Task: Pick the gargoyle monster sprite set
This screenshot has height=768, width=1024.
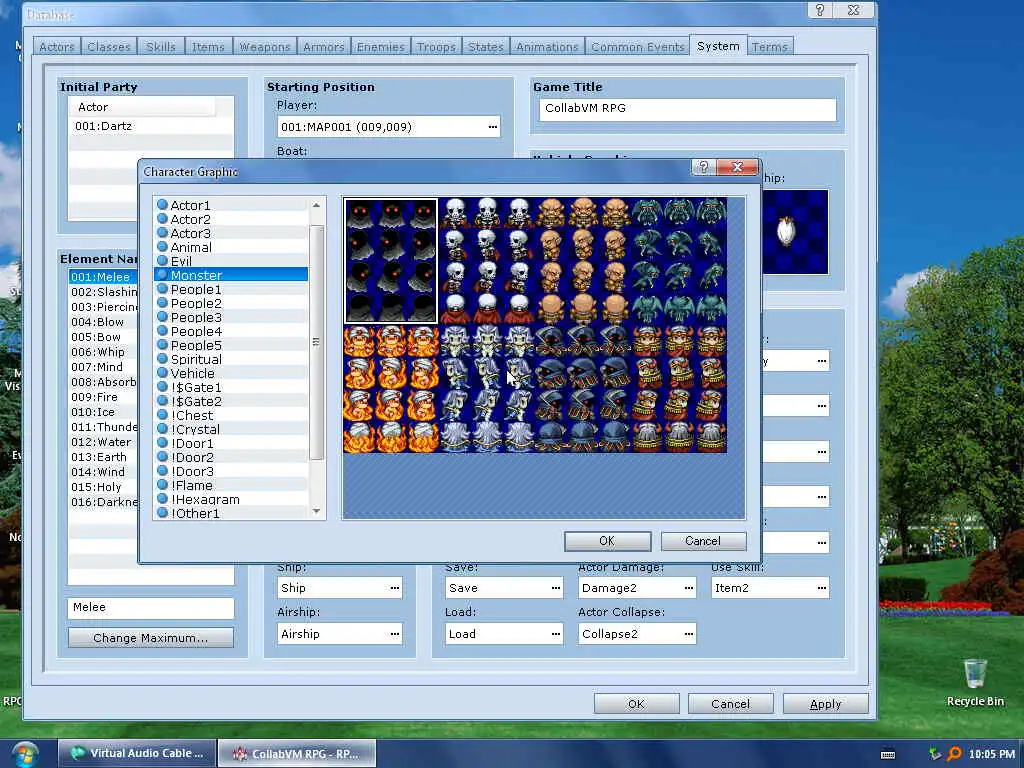Action: pyautogui.click(x=679, y=261)
